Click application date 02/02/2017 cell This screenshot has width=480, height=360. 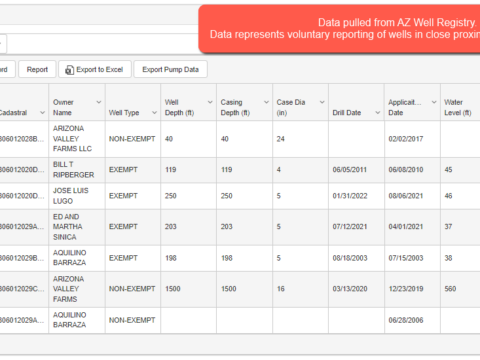tap(412, 139)
